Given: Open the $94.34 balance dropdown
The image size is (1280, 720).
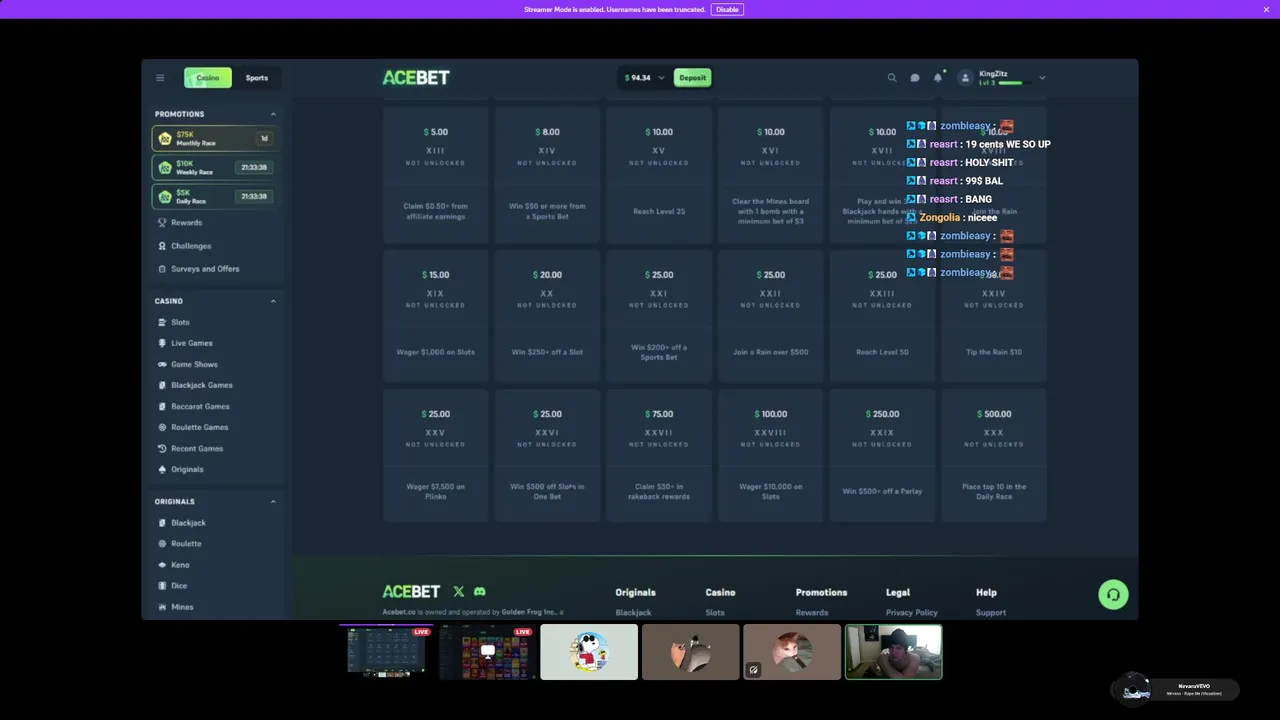Looking at the screenshot, I should coord(644,78).
